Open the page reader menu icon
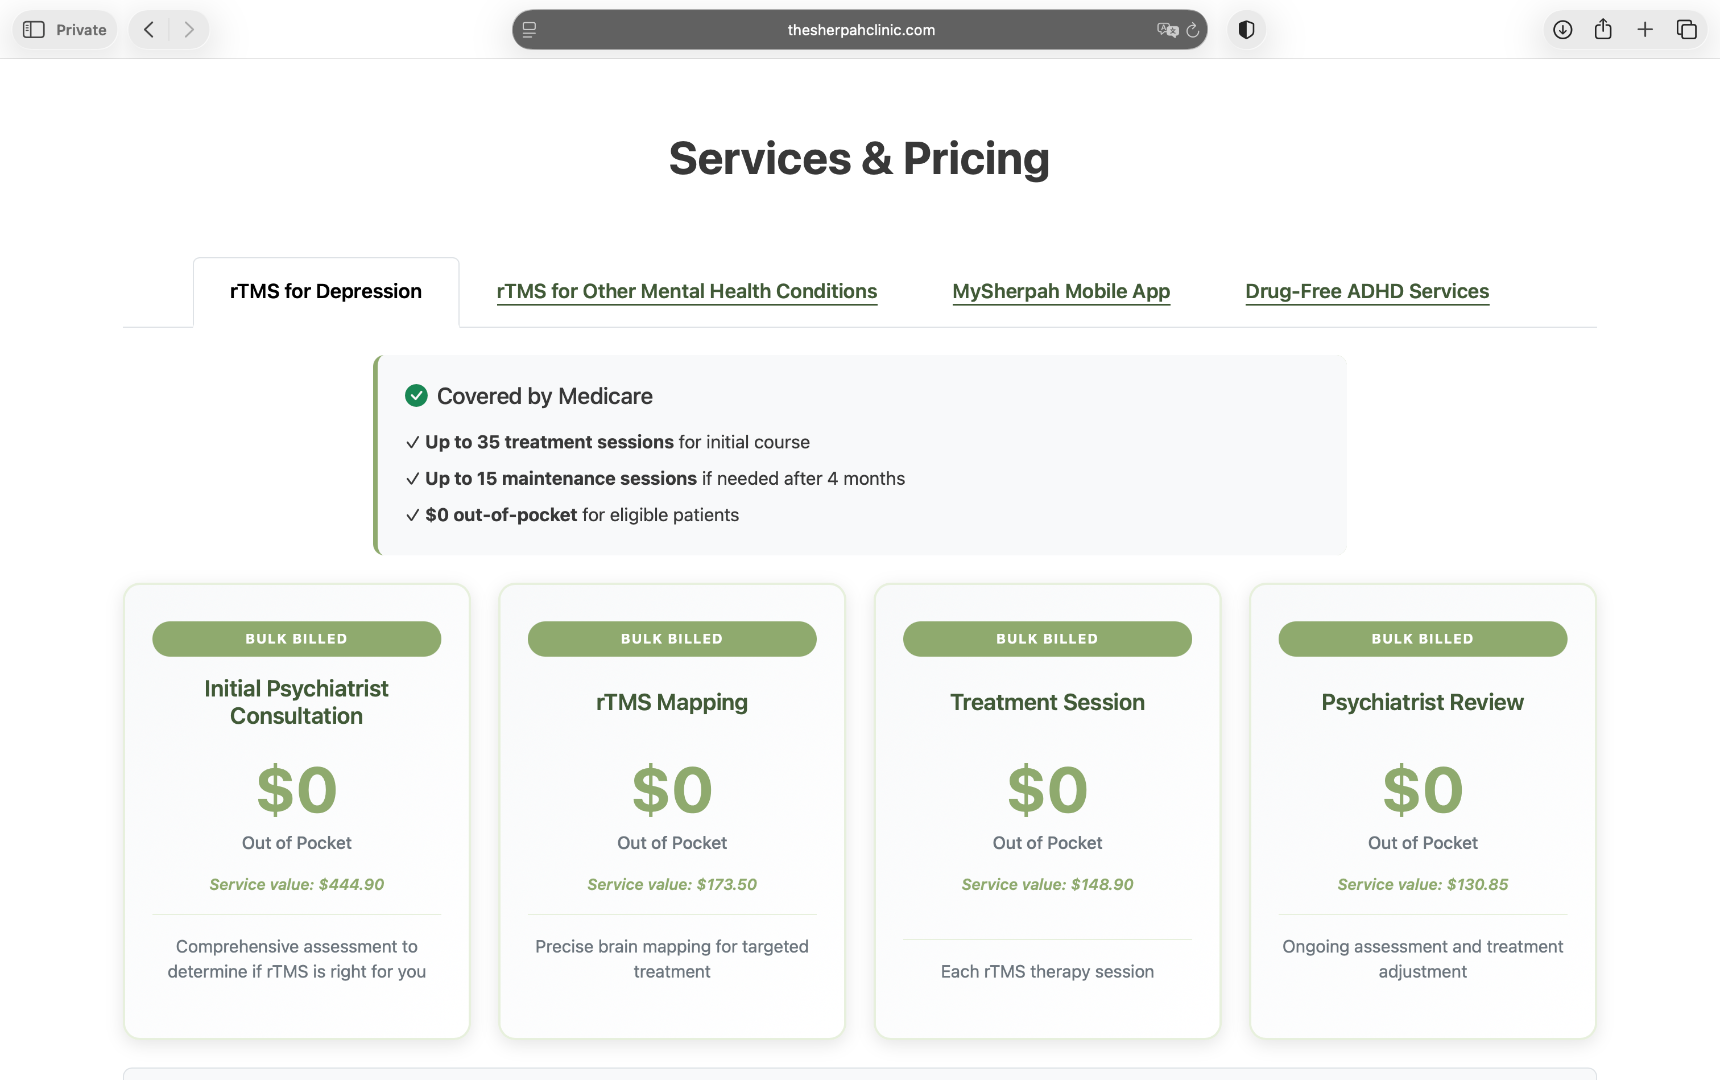The width and height of the screenshot is (1720, 1080). [x=530, y=30]
